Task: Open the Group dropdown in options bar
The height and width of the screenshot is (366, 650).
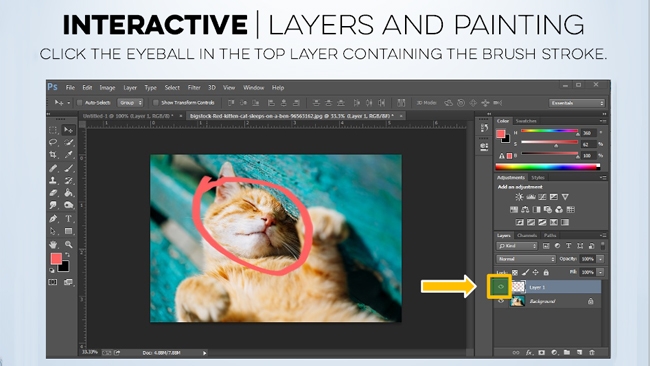Action: tap(130, 103)
